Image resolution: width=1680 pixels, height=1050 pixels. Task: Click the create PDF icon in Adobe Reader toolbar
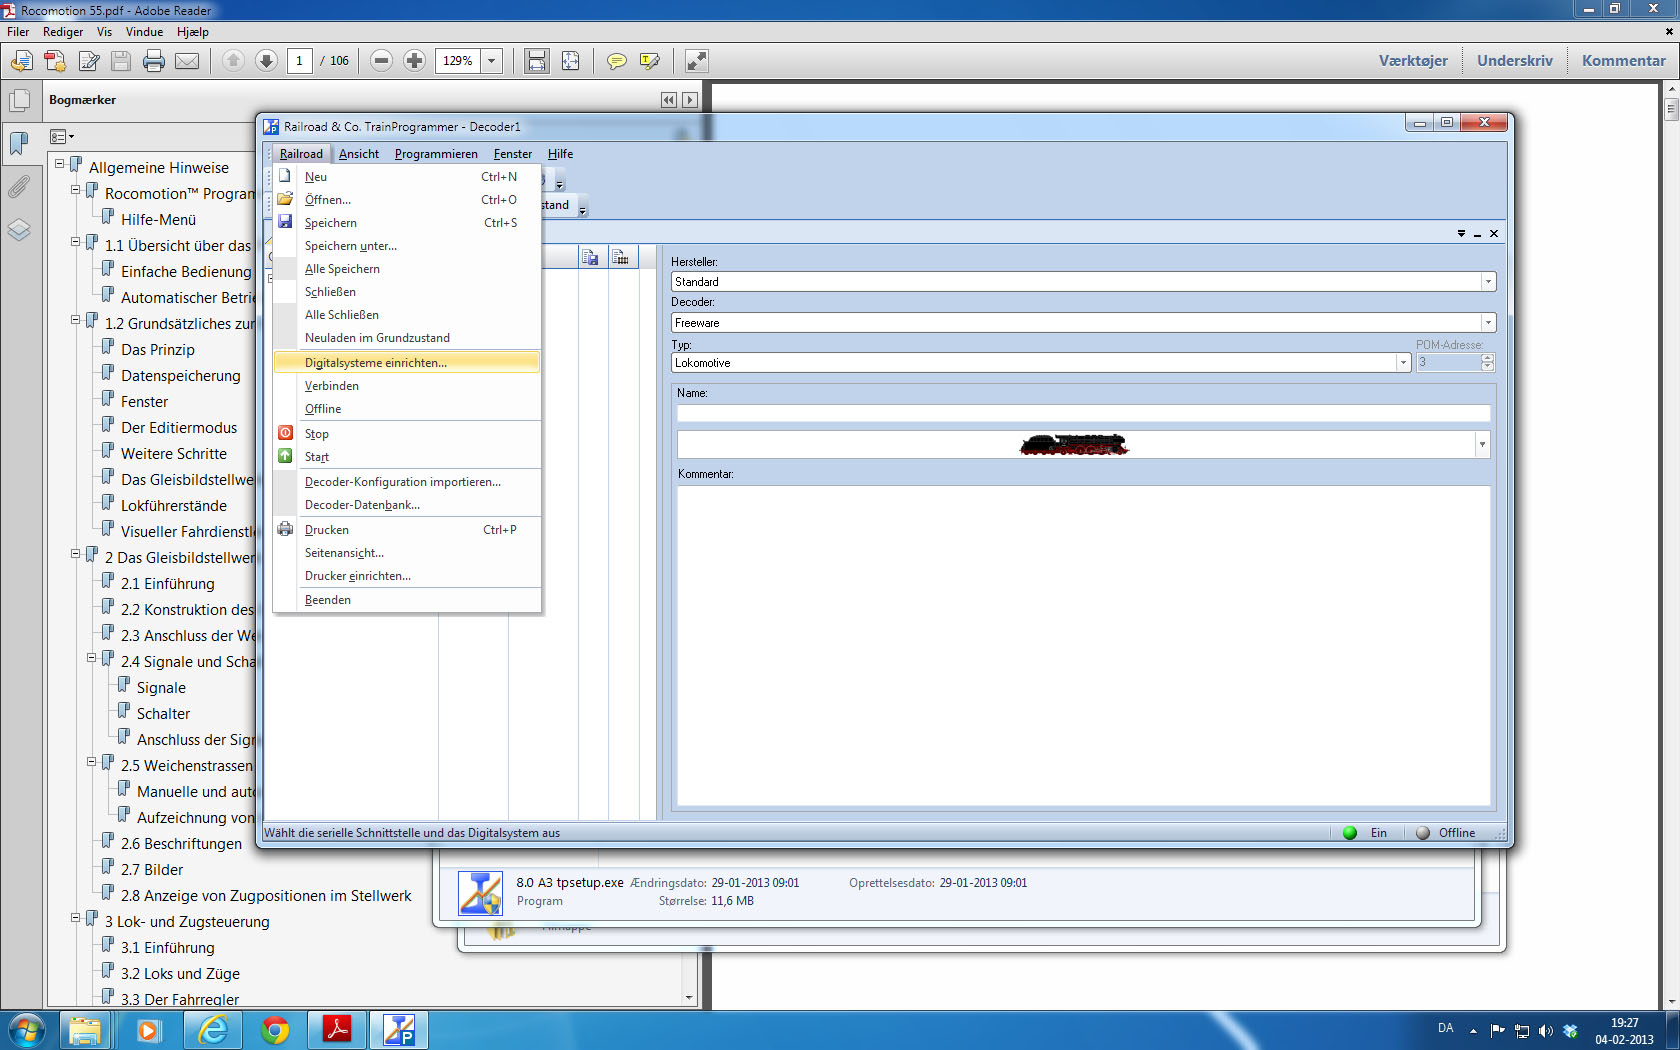tap(55, 61)
